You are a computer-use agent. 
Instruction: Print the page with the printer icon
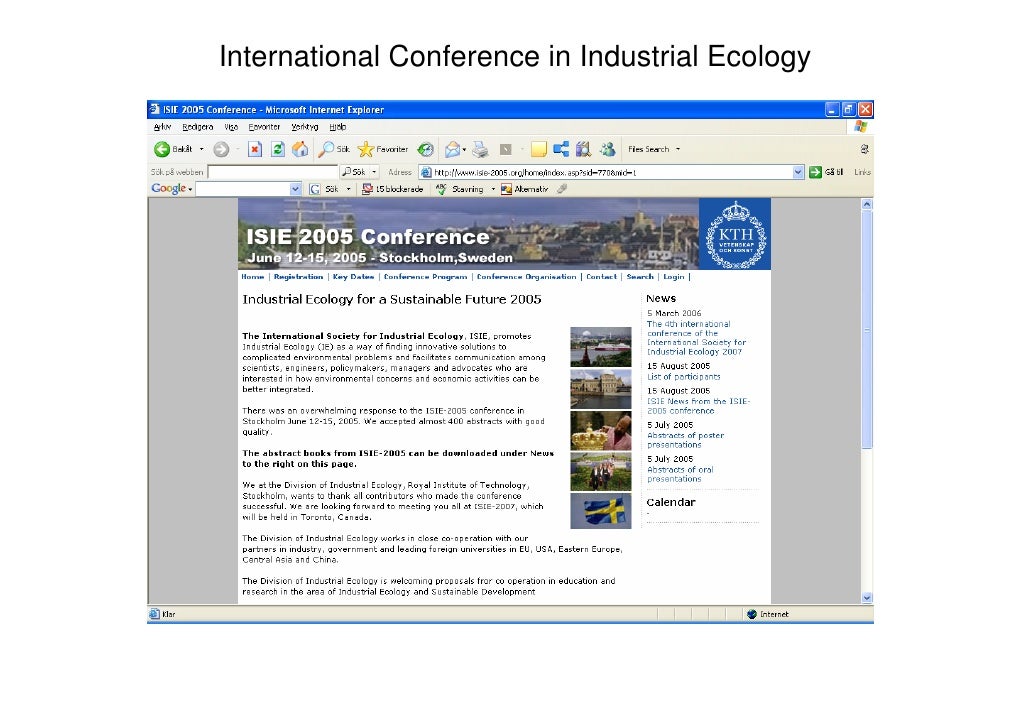coord(480,150)
